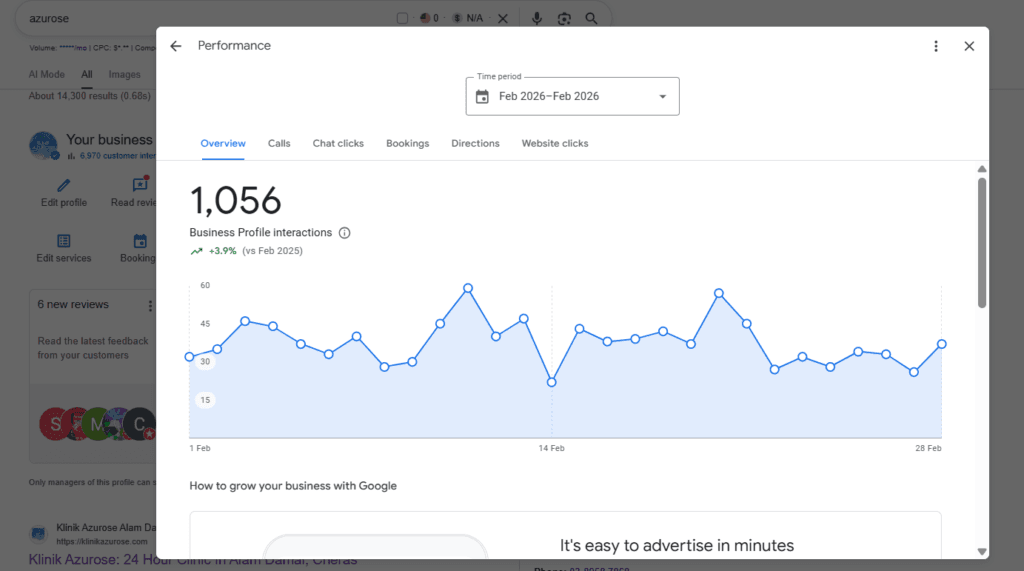Open AI Mode tab in Google results

click(x=46, y=74)
